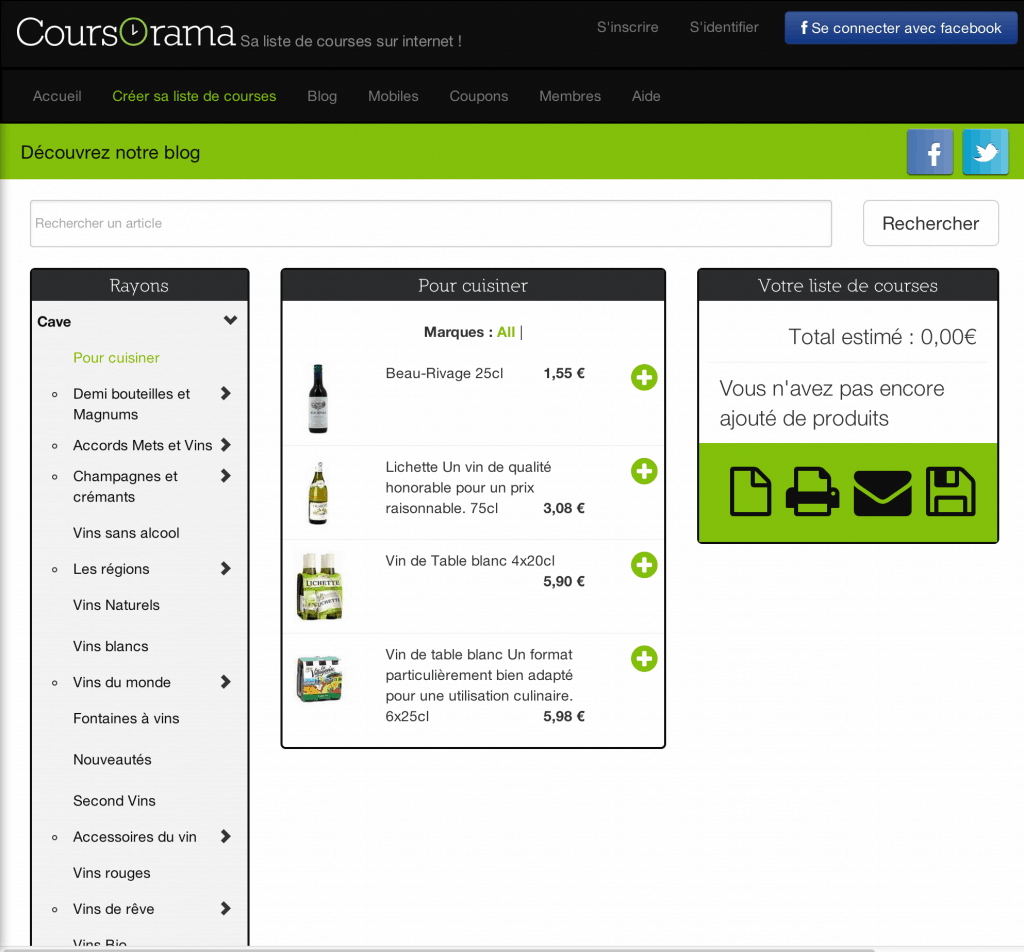Click Vin de Table blanc 4x20cl name
Screen dimensions: 1024x952
(x=470, y=561)
